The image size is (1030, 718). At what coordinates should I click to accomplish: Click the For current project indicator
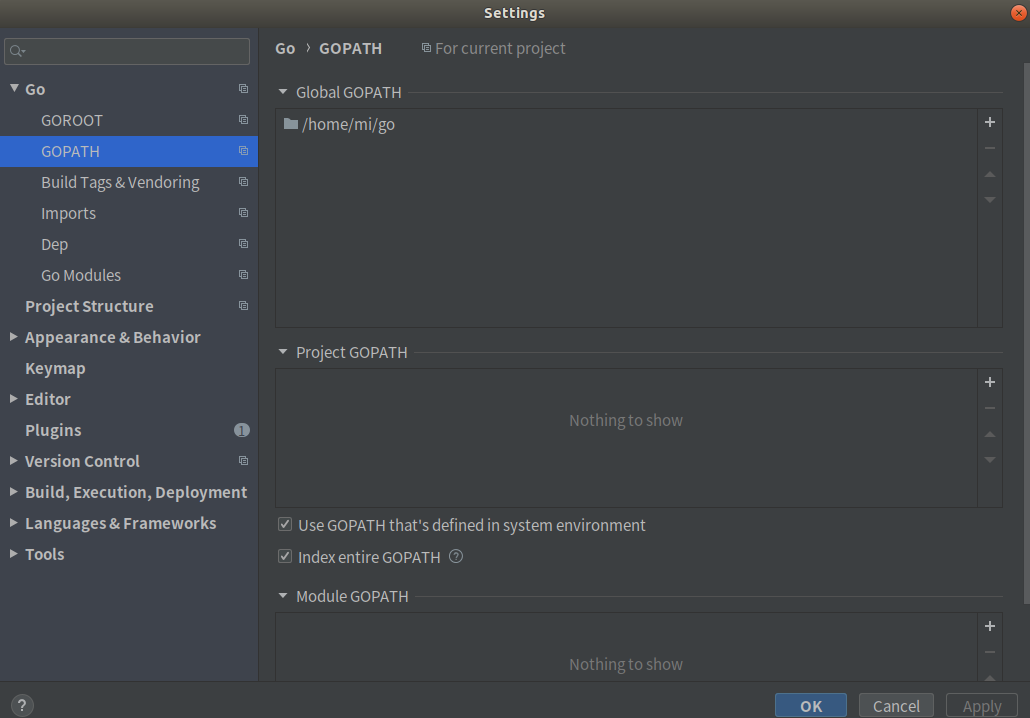(492, 48)
